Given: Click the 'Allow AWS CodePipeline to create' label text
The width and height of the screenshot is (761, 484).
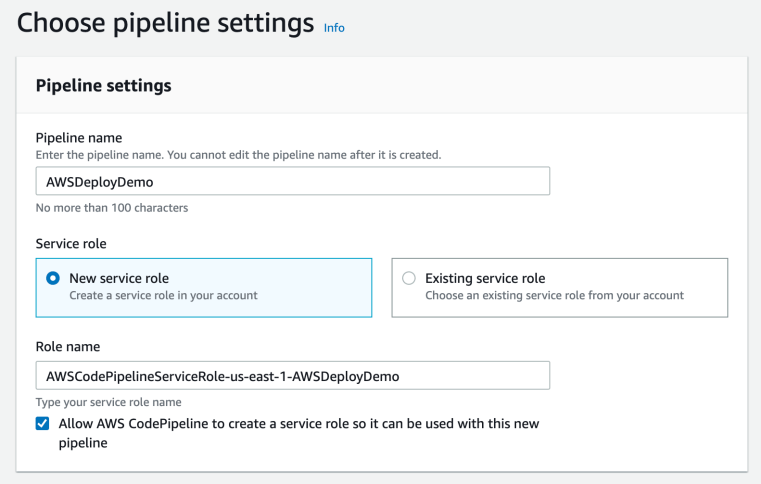Looking at the screenshot, I should tap(299, 433).
